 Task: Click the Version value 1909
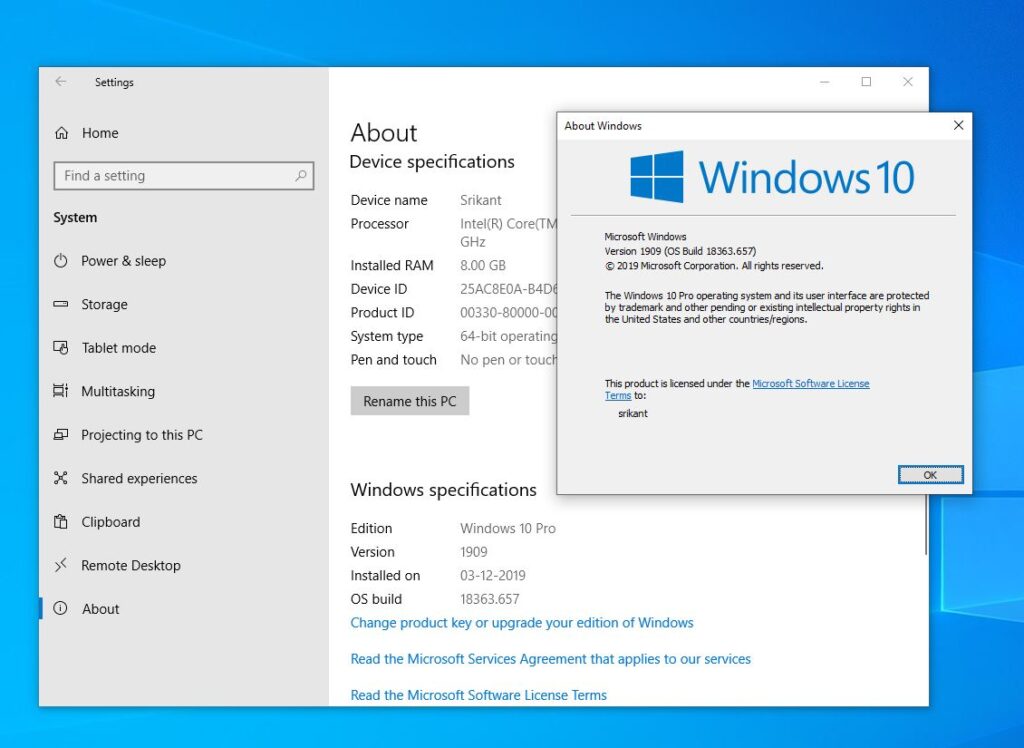[x=473, y=552]
